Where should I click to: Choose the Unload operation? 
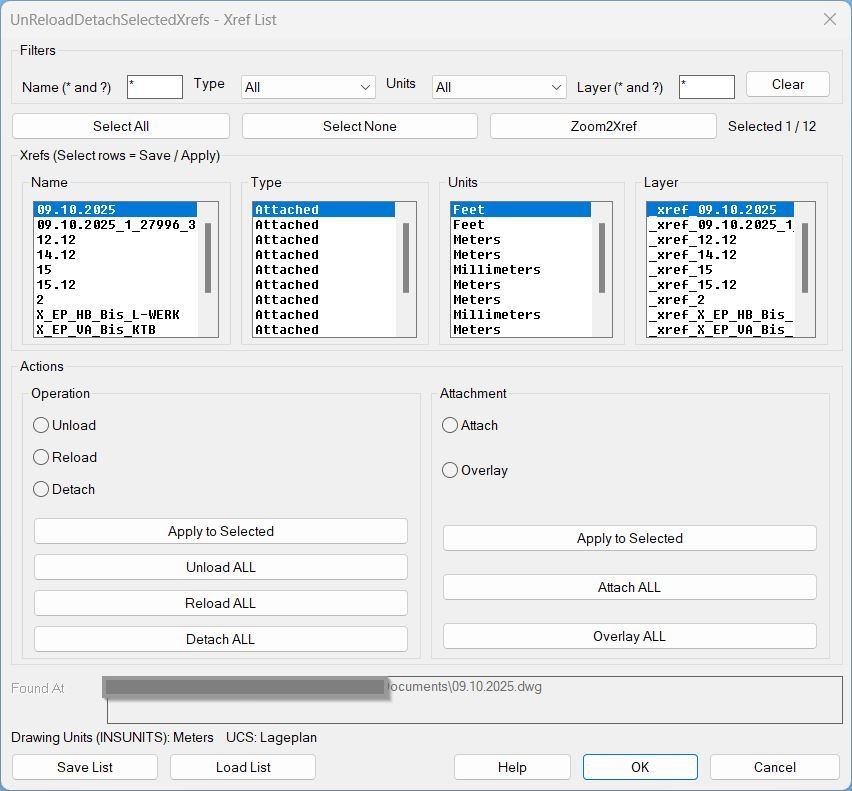coord(41,425)
